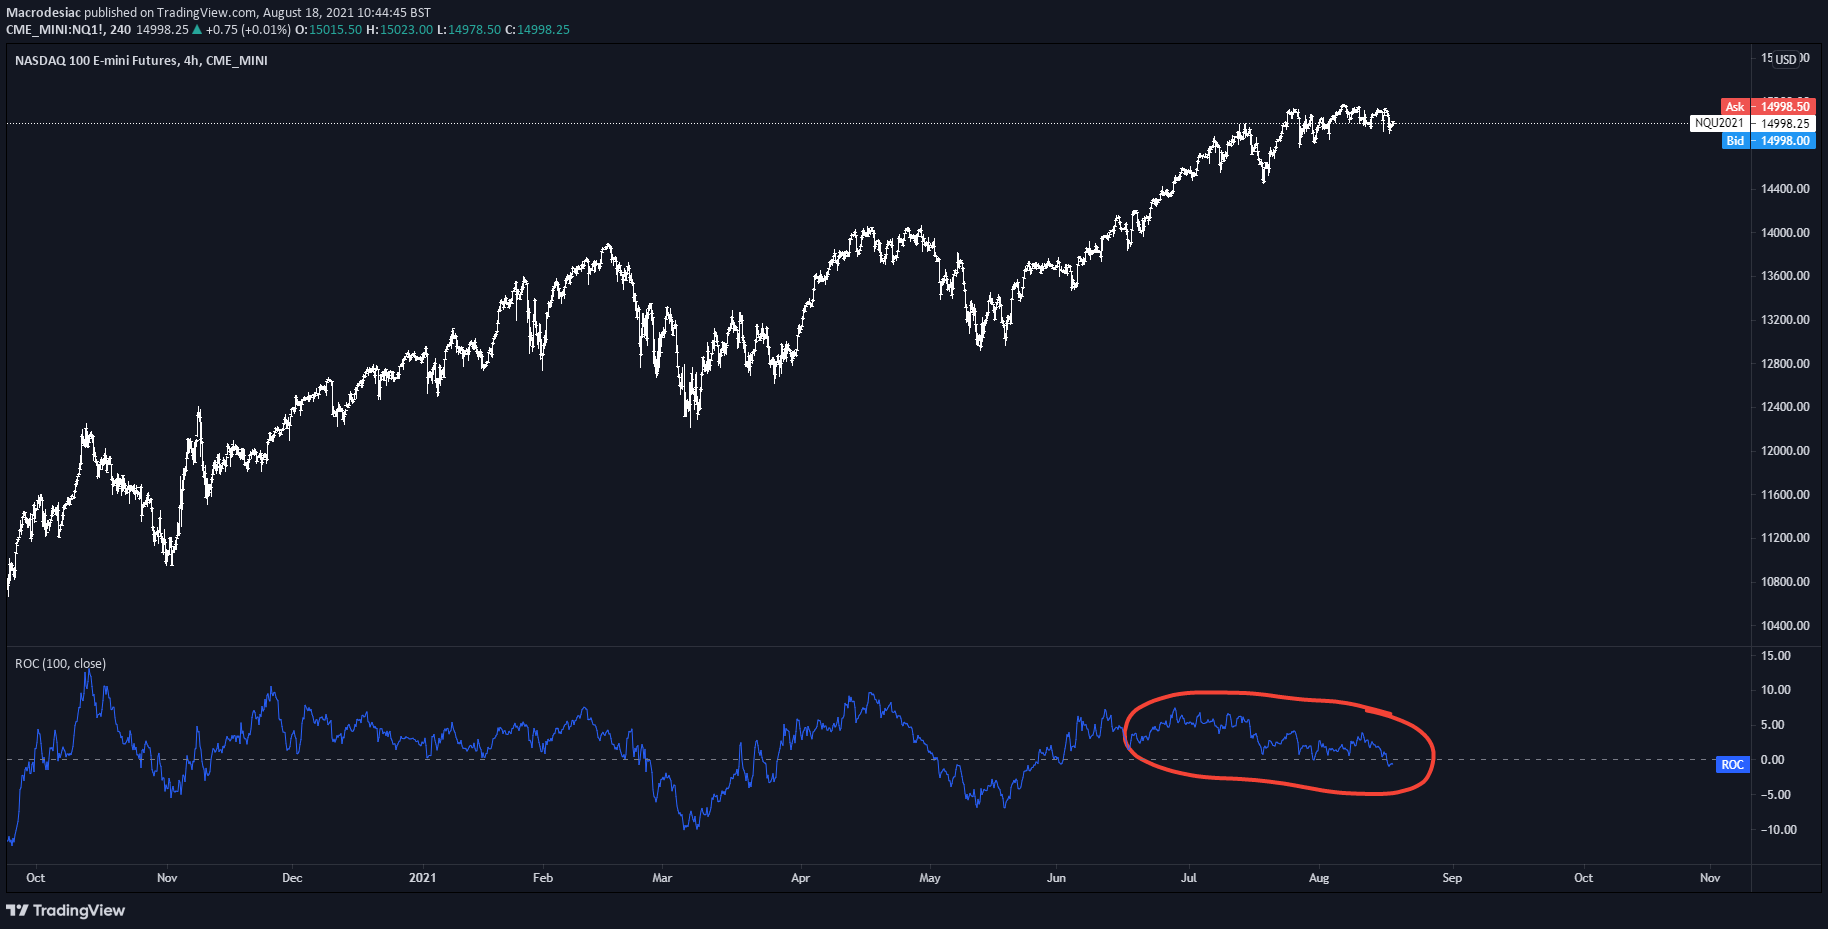The height and width of the screenshot is (929, 1828).
Task: Click the low value L:14978.50
Action: pos(469,29)
